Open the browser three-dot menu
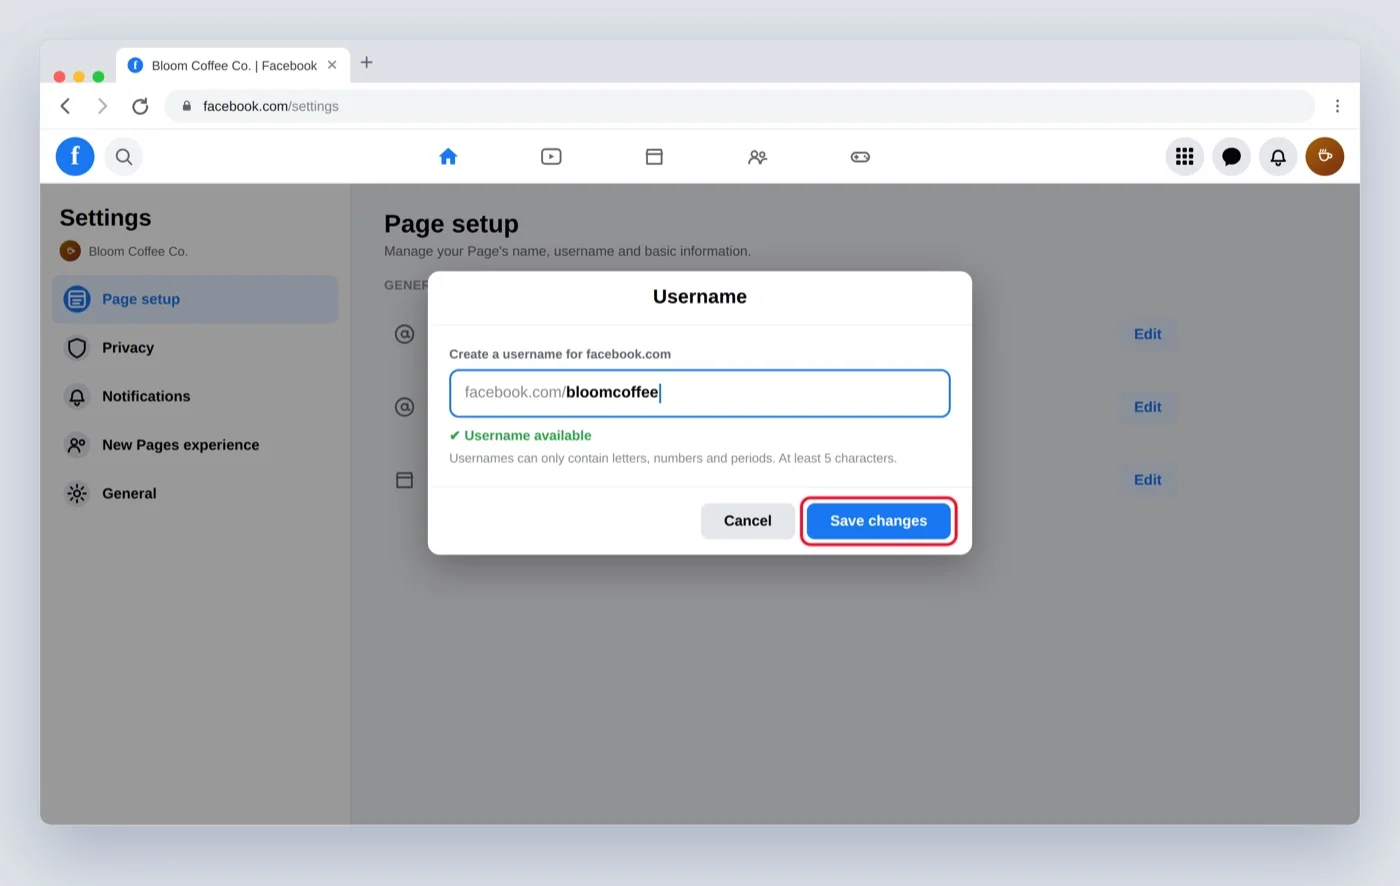The height and width of the screenshot is (886, 1400). pyautogui.click(x=1337, y=106)
